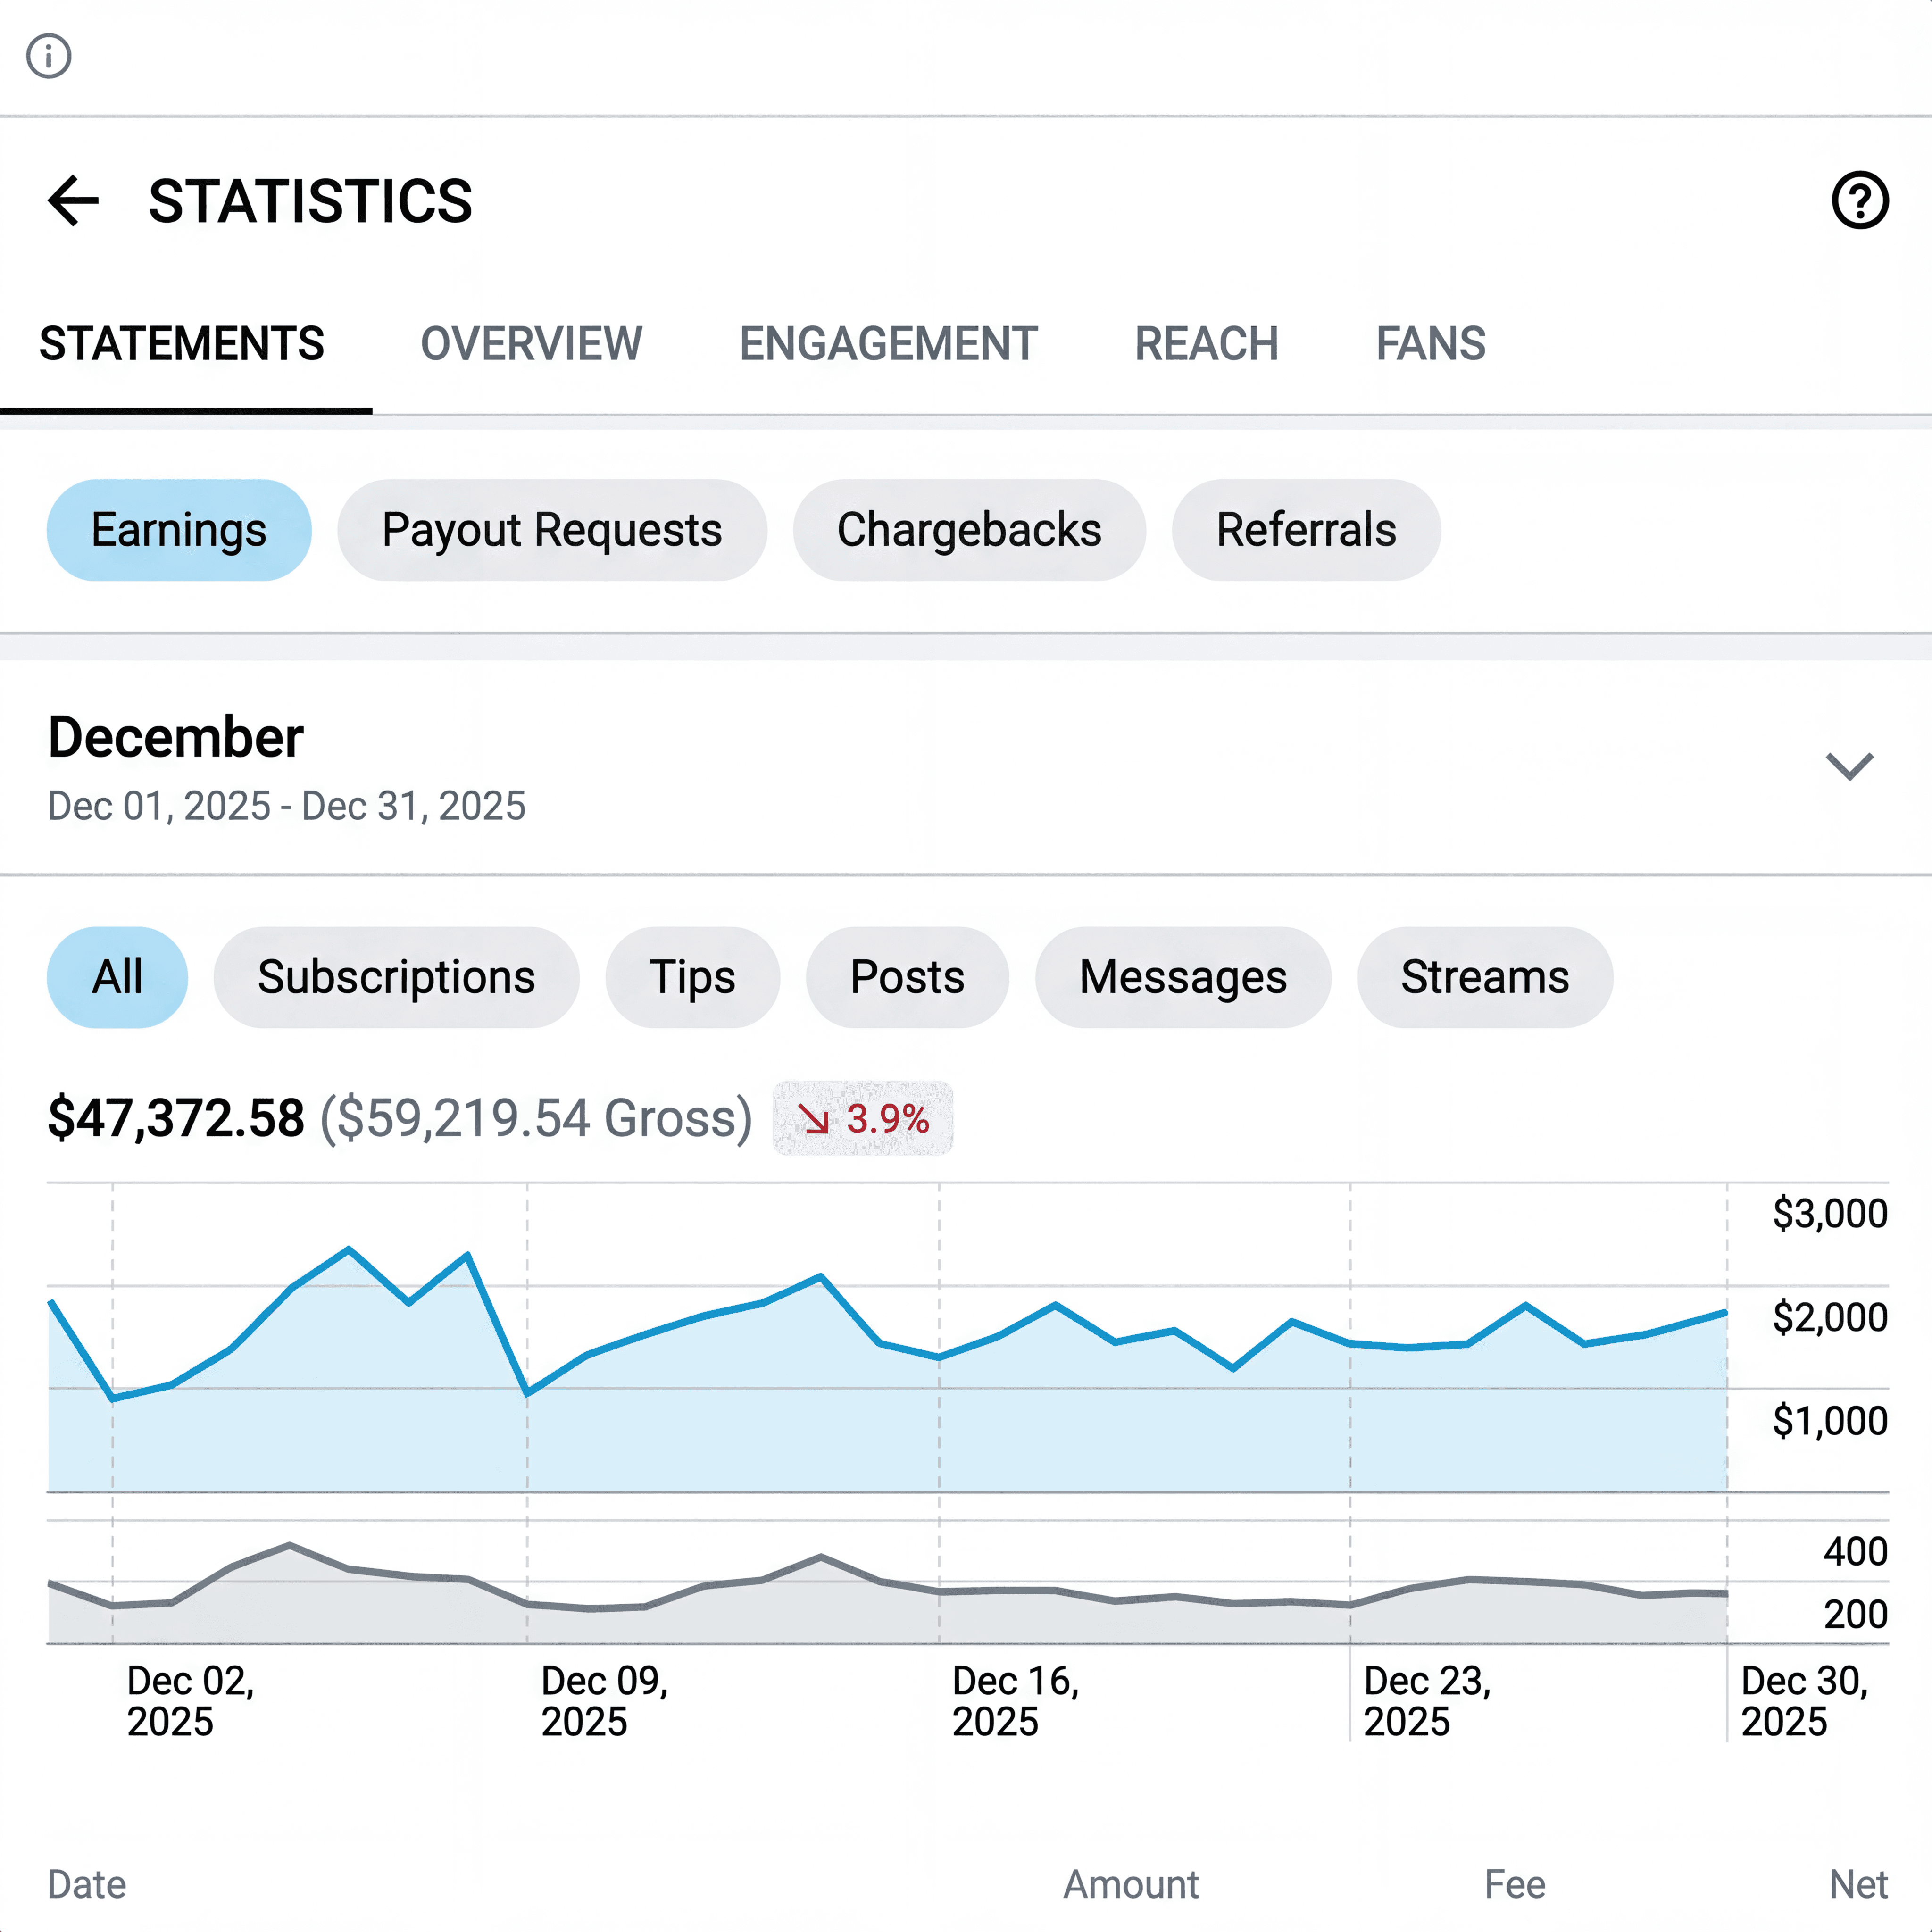This screenshot has width=1932, height=1932.
Task: Click the info icon at top left
Action: pos(48,55)
